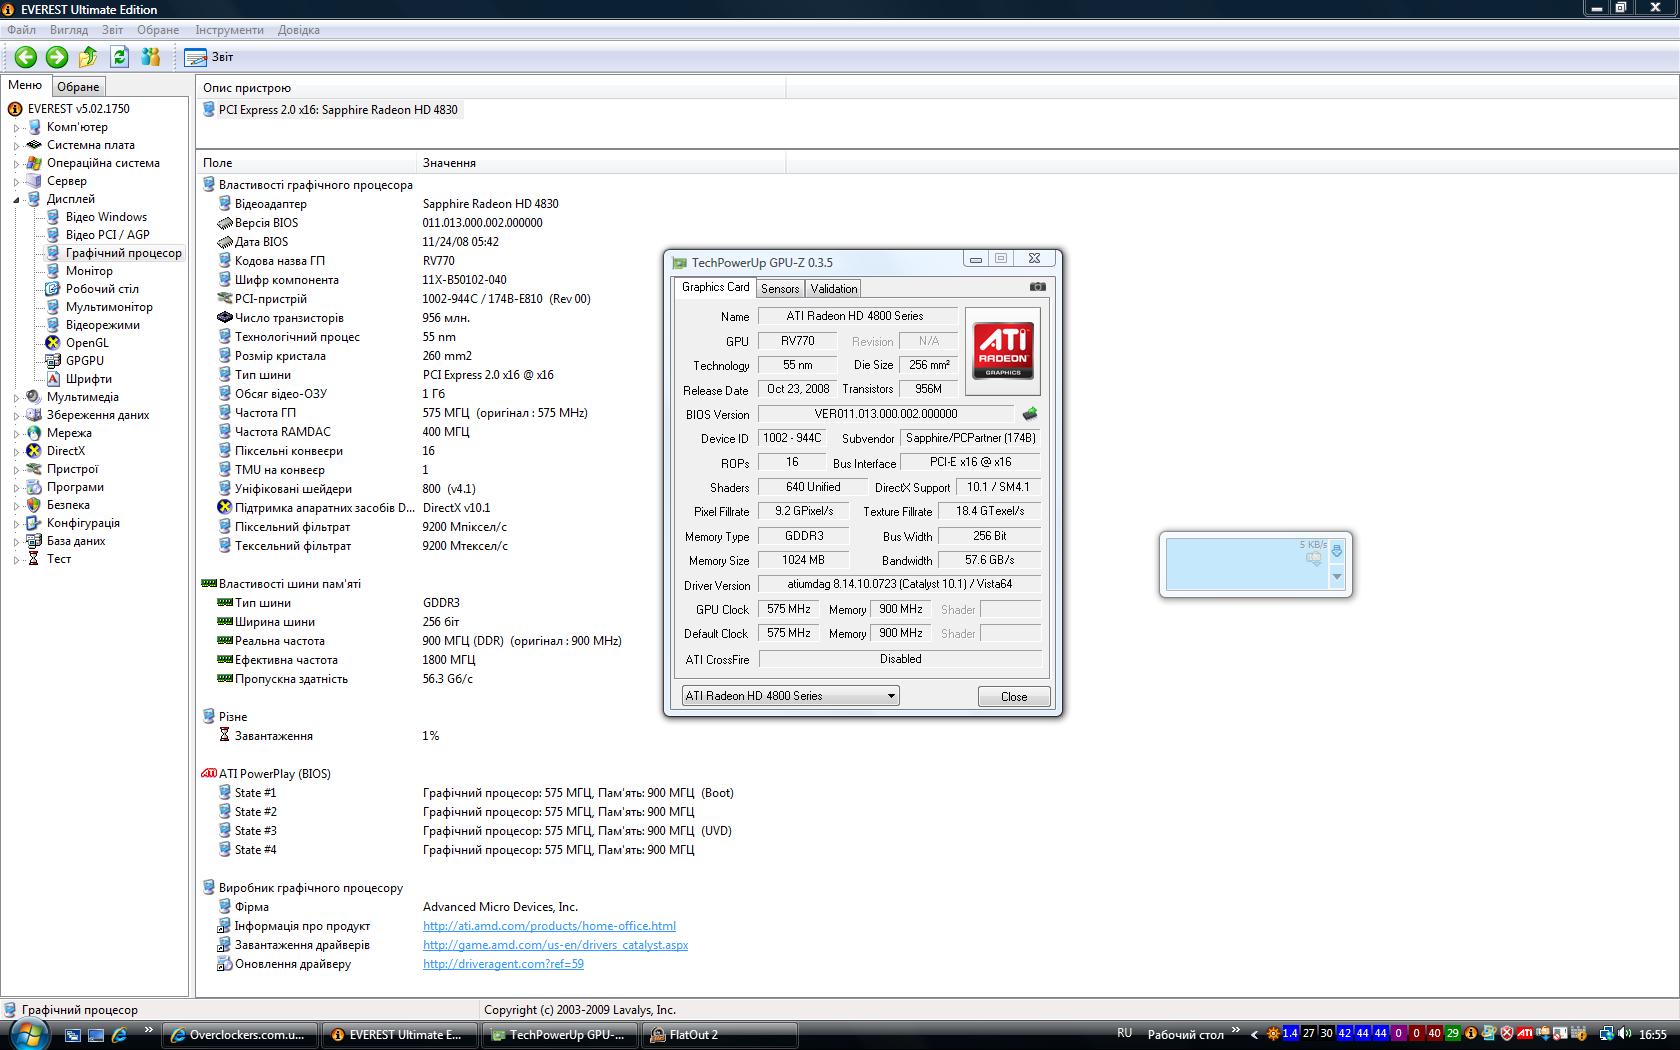Screen dimensions: 1680x1050
Task: Select the GPGPU tree item
Action: 84,361
